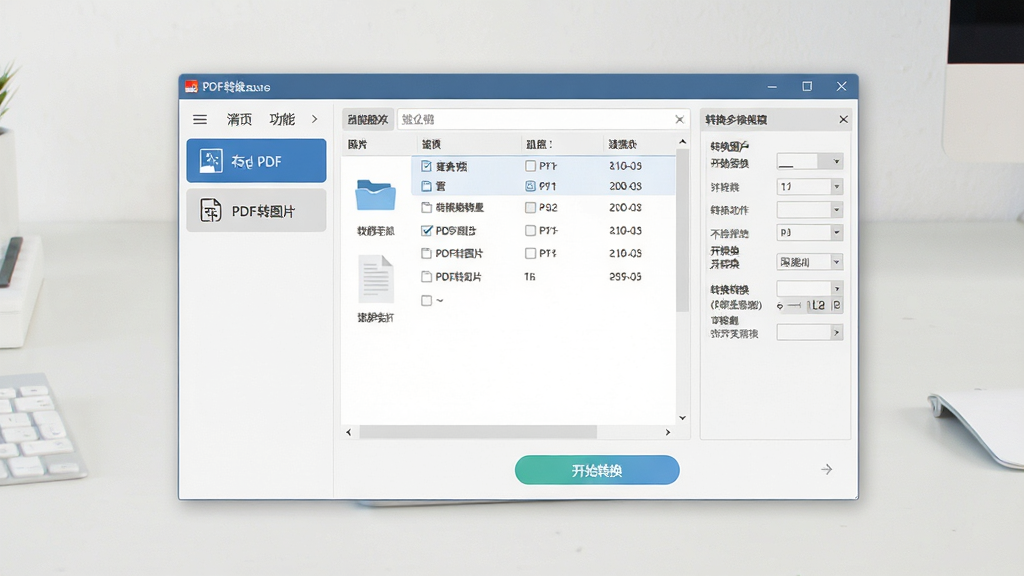Open the dropdown just below the P3 dropdown
The image size is (1024, 576).
tap(809, 262)
